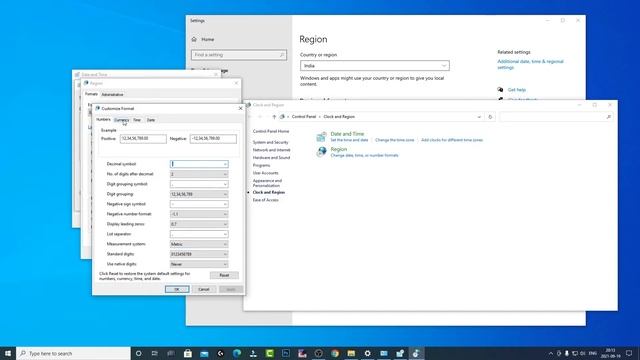
Task: Show hidden system tray icons
Action: (551, 353)
